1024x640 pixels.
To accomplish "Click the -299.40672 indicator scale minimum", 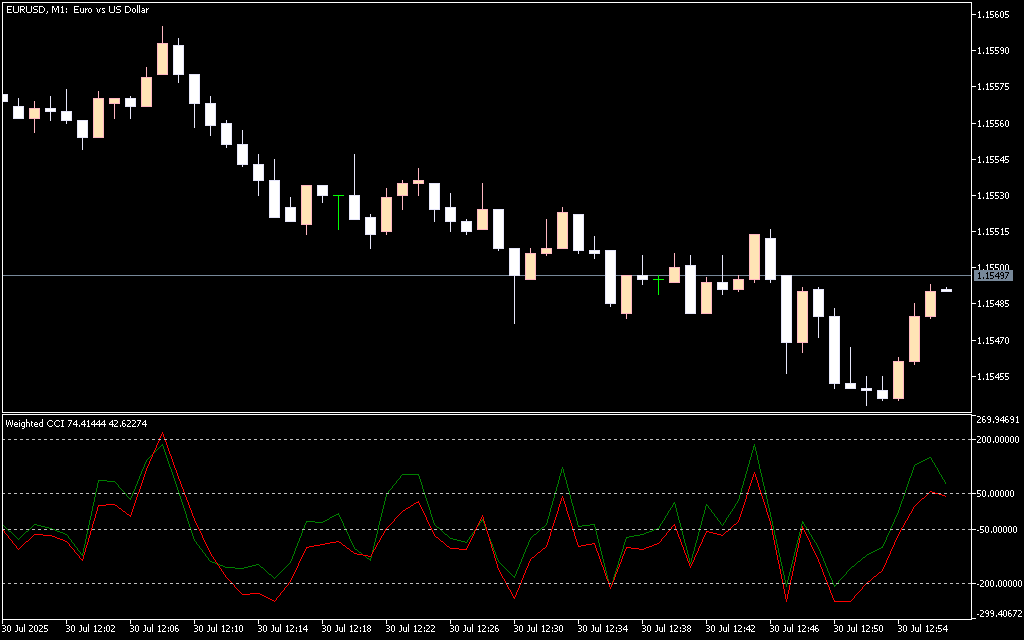I will coord(996,614).
